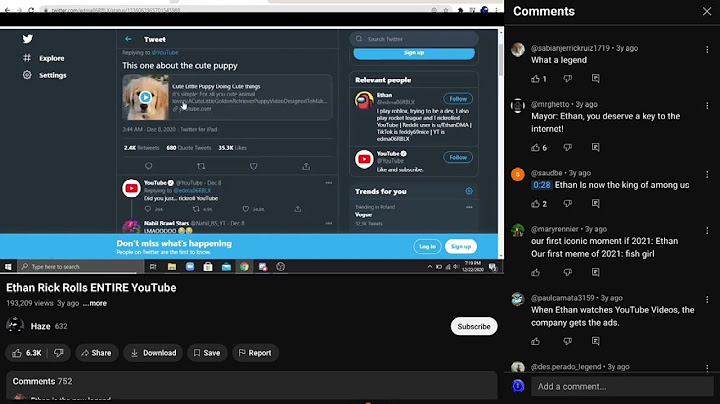Dislike the @saudbe comment
The image size is (720, 404).
(568, 203)
